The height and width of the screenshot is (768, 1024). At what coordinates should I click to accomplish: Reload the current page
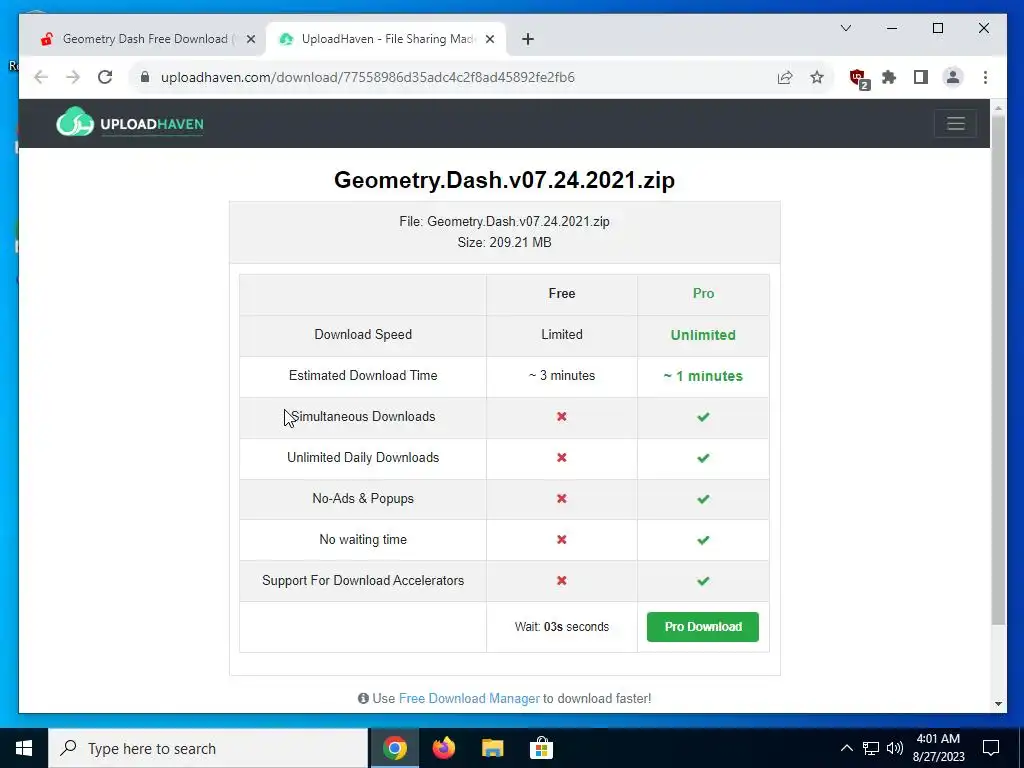pos(105,77)
